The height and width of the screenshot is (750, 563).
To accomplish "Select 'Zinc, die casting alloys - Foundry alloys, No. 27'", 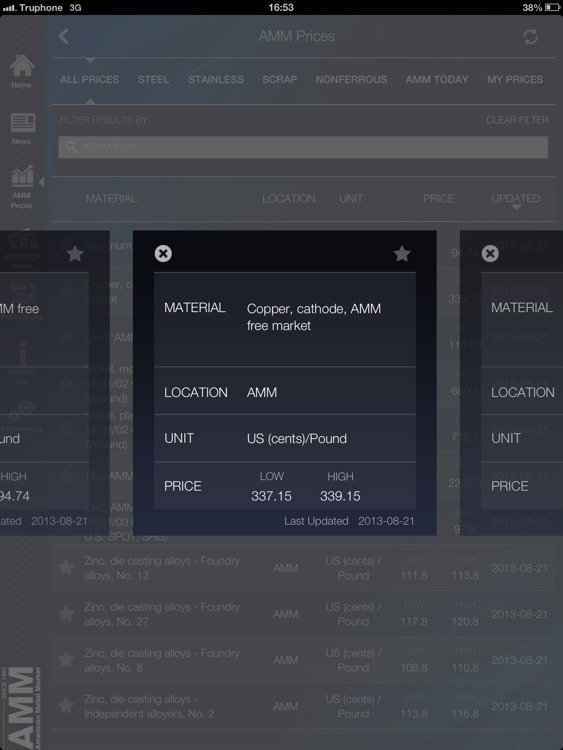I will (162, 614).
